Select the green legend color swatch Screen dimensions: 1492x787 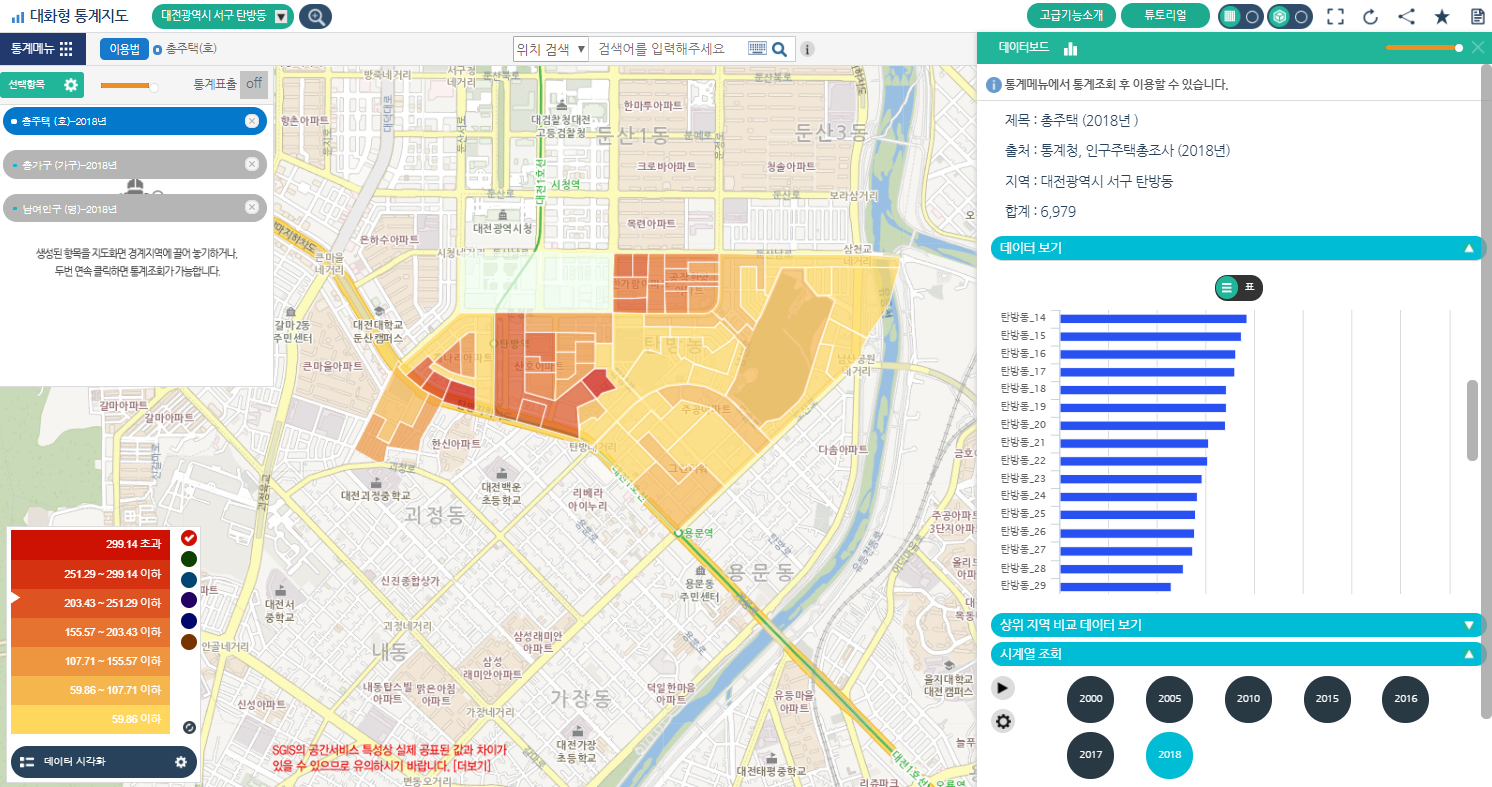click(188, 559)
